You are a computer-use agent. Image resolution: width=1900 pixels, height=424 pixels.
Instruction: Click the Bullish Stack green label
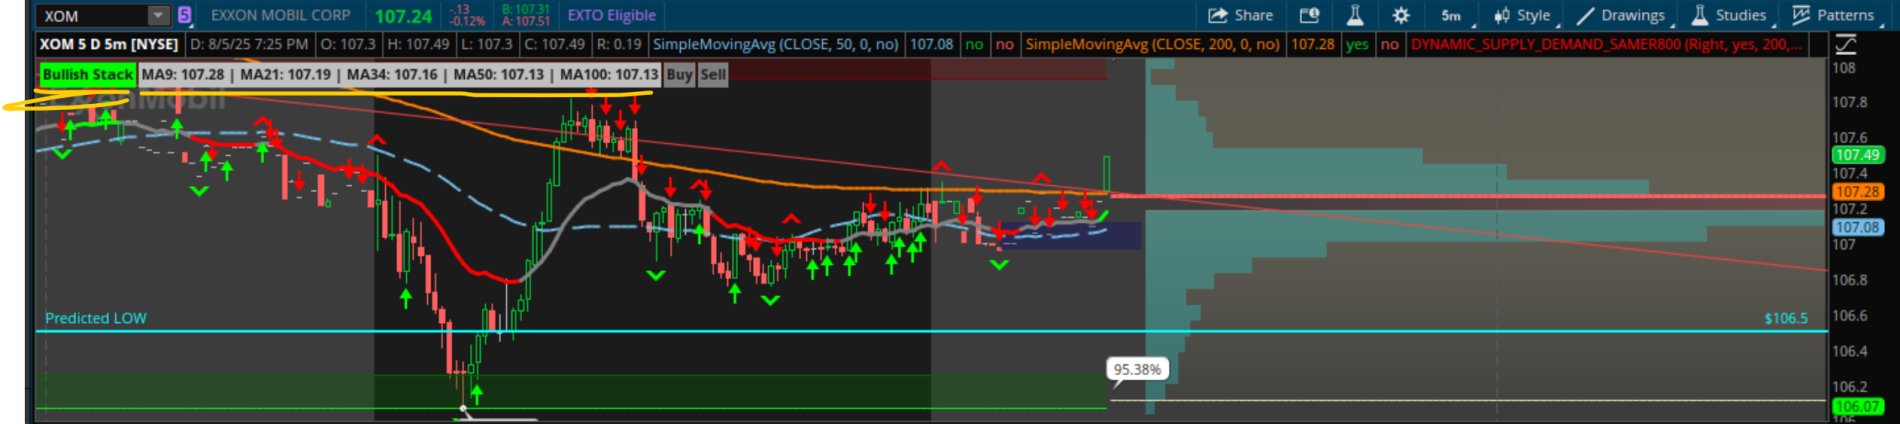87,74
